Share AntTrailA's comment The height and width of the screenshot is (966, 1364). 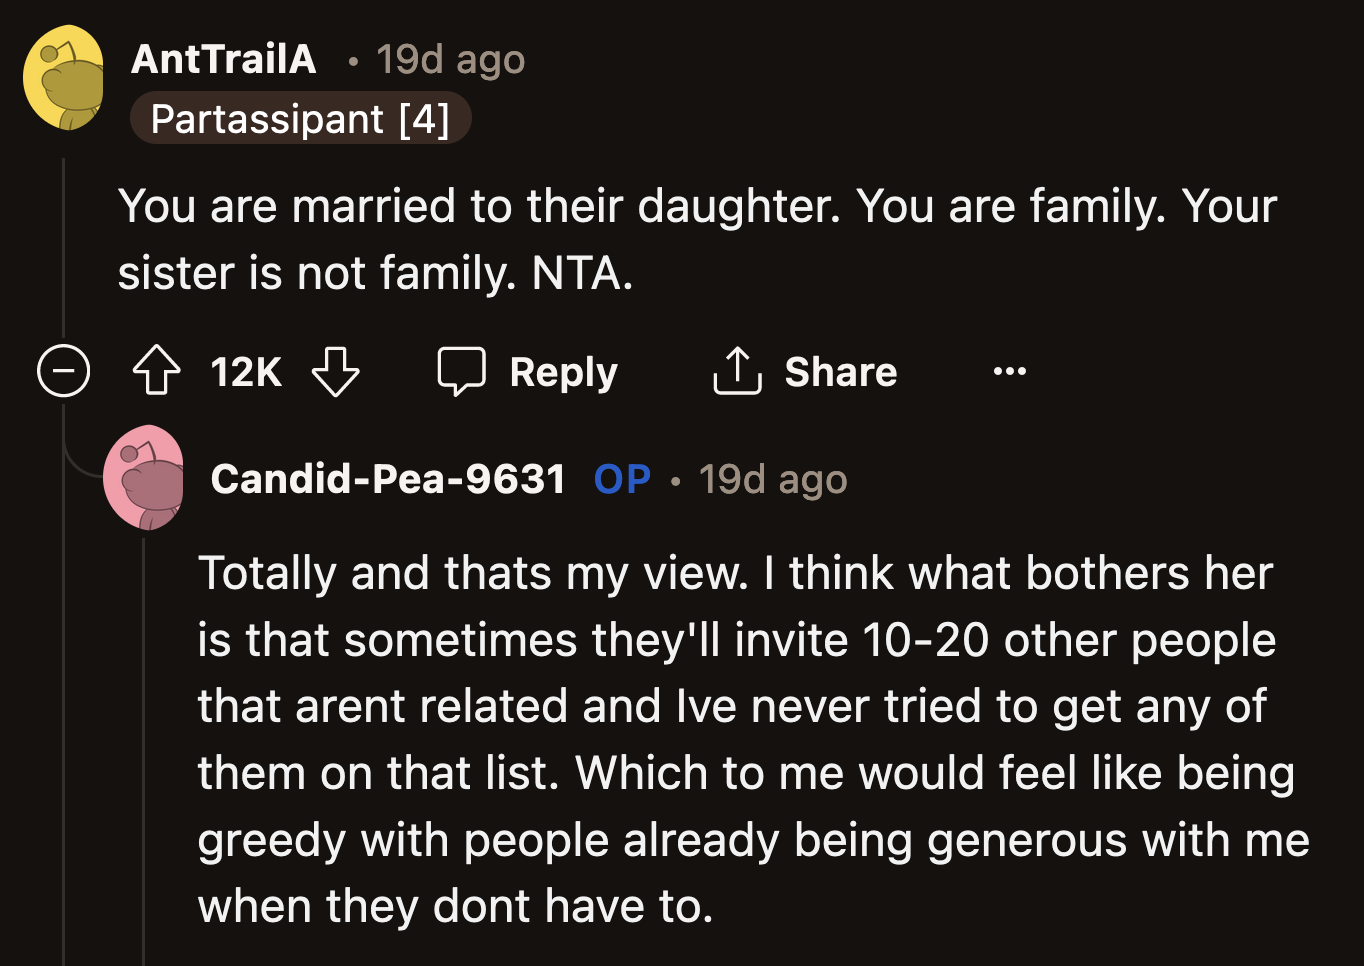(x=804, y=371)
